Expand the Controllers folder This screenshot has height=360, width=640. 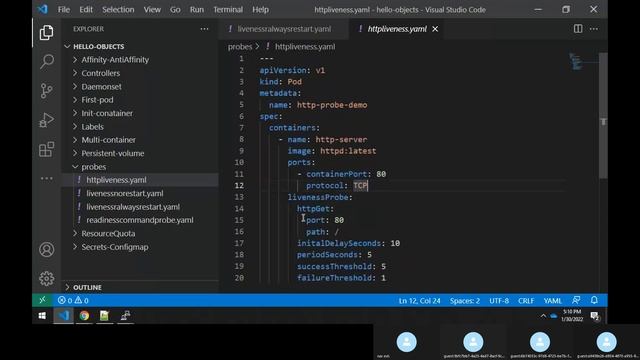(x=141, y=73)
